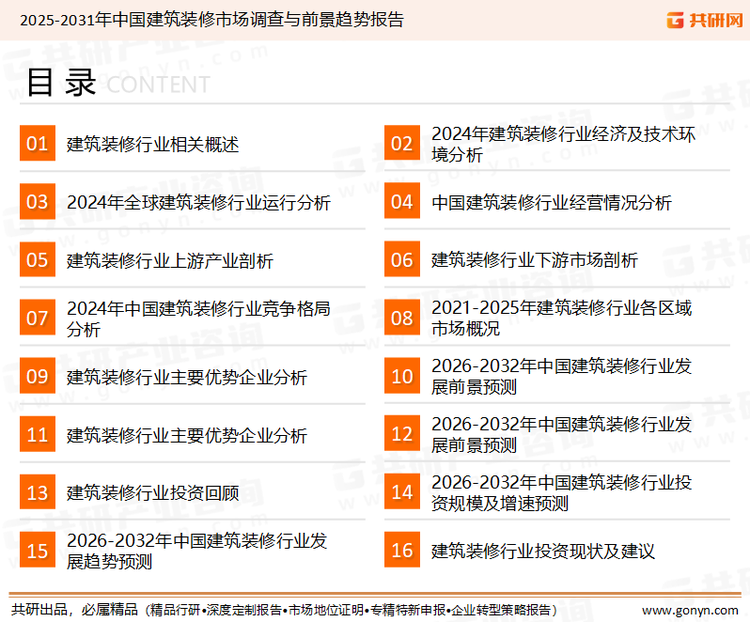Click the 目录 heading

[61, 83]
